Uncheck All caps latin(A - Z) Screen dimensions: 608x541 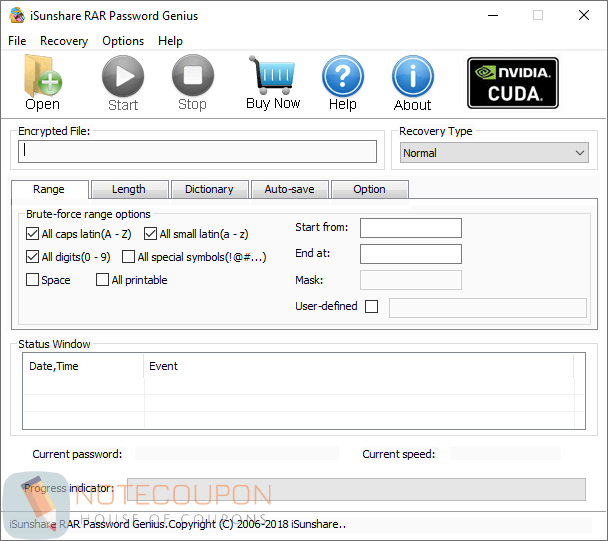[x=32, y=234]
